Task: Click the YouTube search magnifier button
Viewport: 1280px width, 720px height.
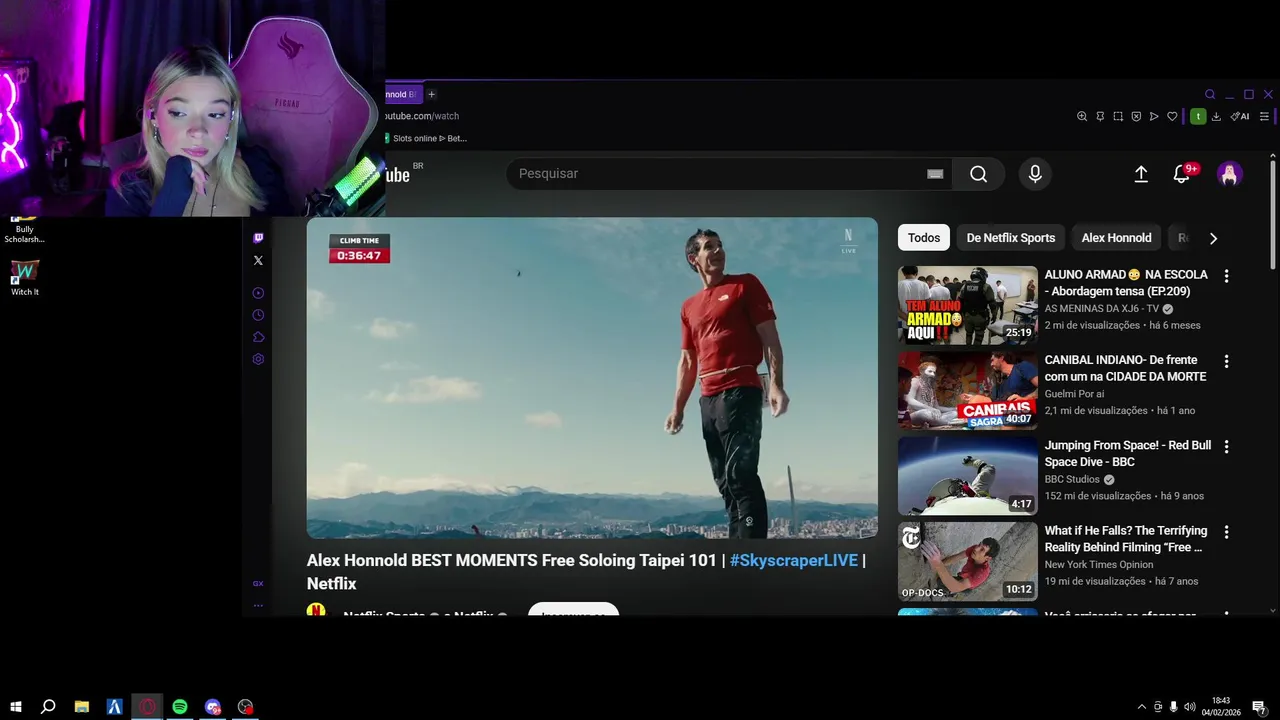Action: (x=978, y=174)
